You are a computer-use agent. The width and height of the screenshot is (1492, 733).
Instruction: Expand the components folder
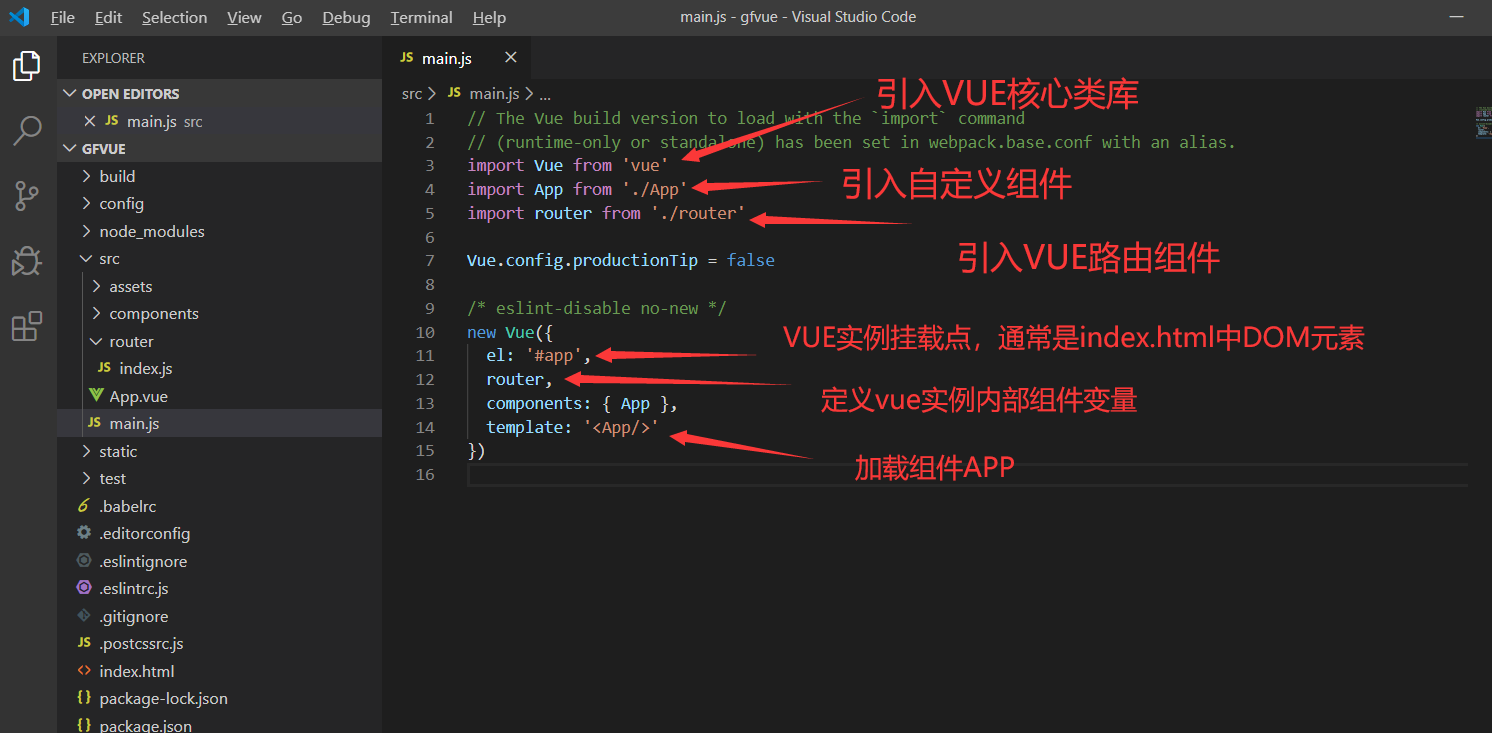coord(219,313)
